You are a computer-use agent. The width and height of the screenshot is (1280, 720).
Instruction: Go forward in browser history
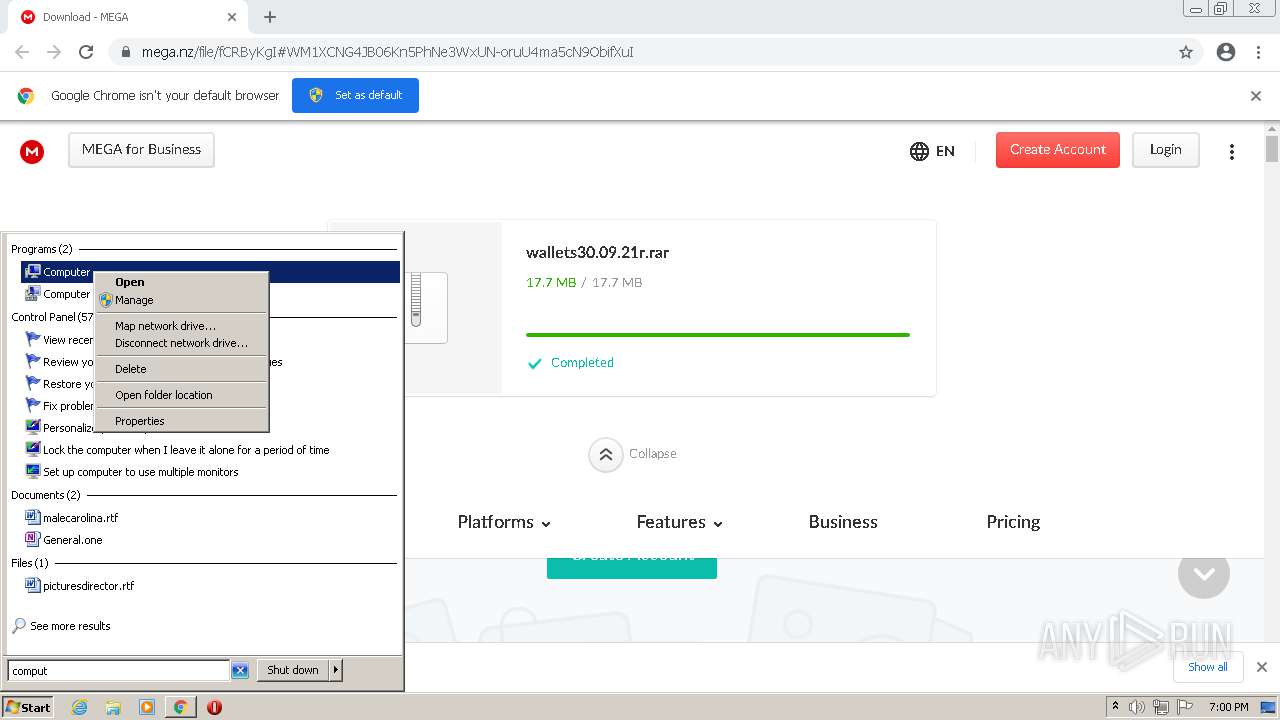[x=54, y=52]
